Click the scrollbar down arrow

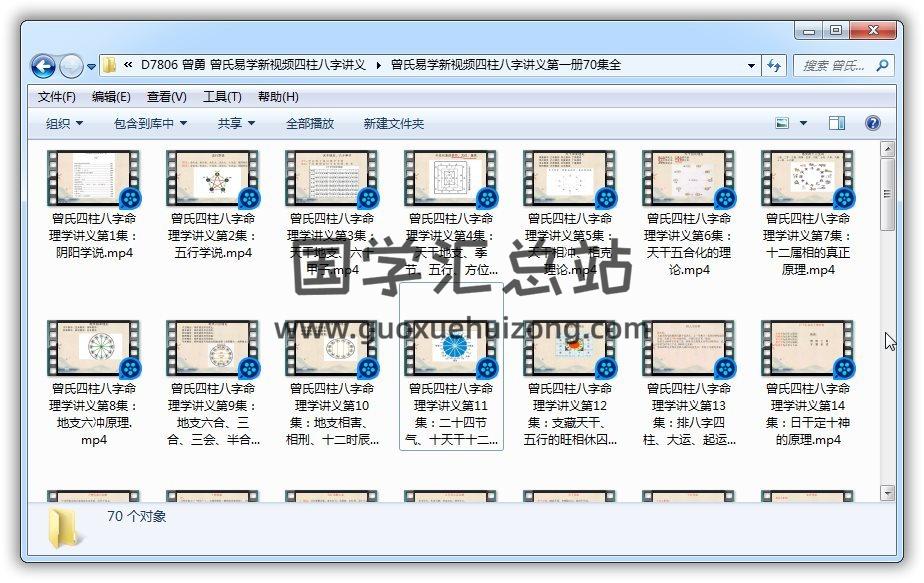(x=887, y=493)
